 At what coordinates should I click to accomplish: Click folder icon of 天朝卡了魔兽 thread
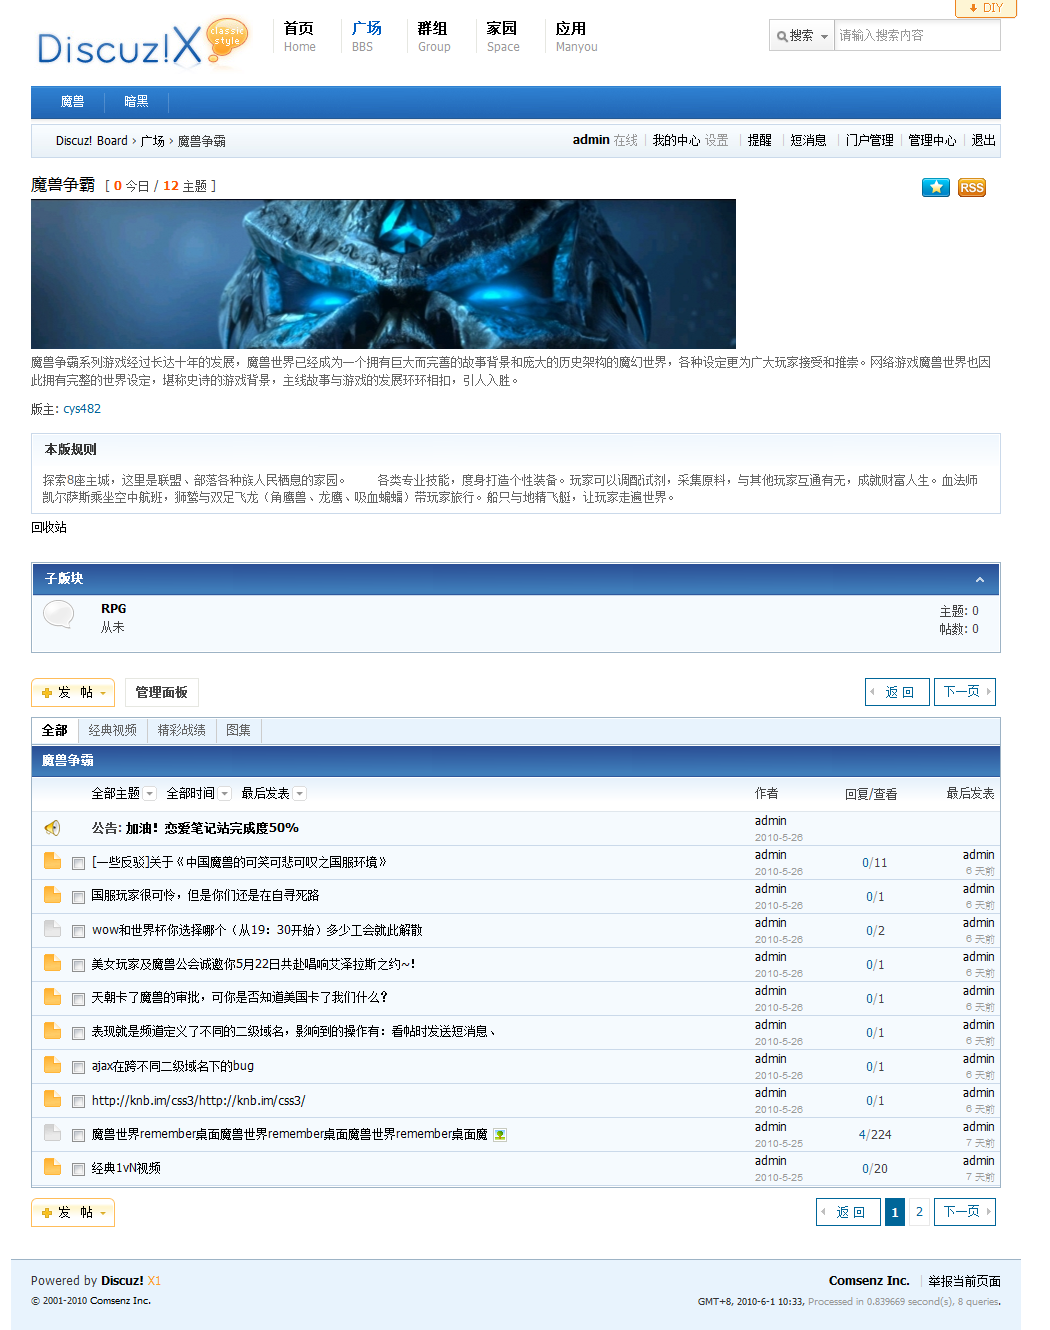[53, 997]
